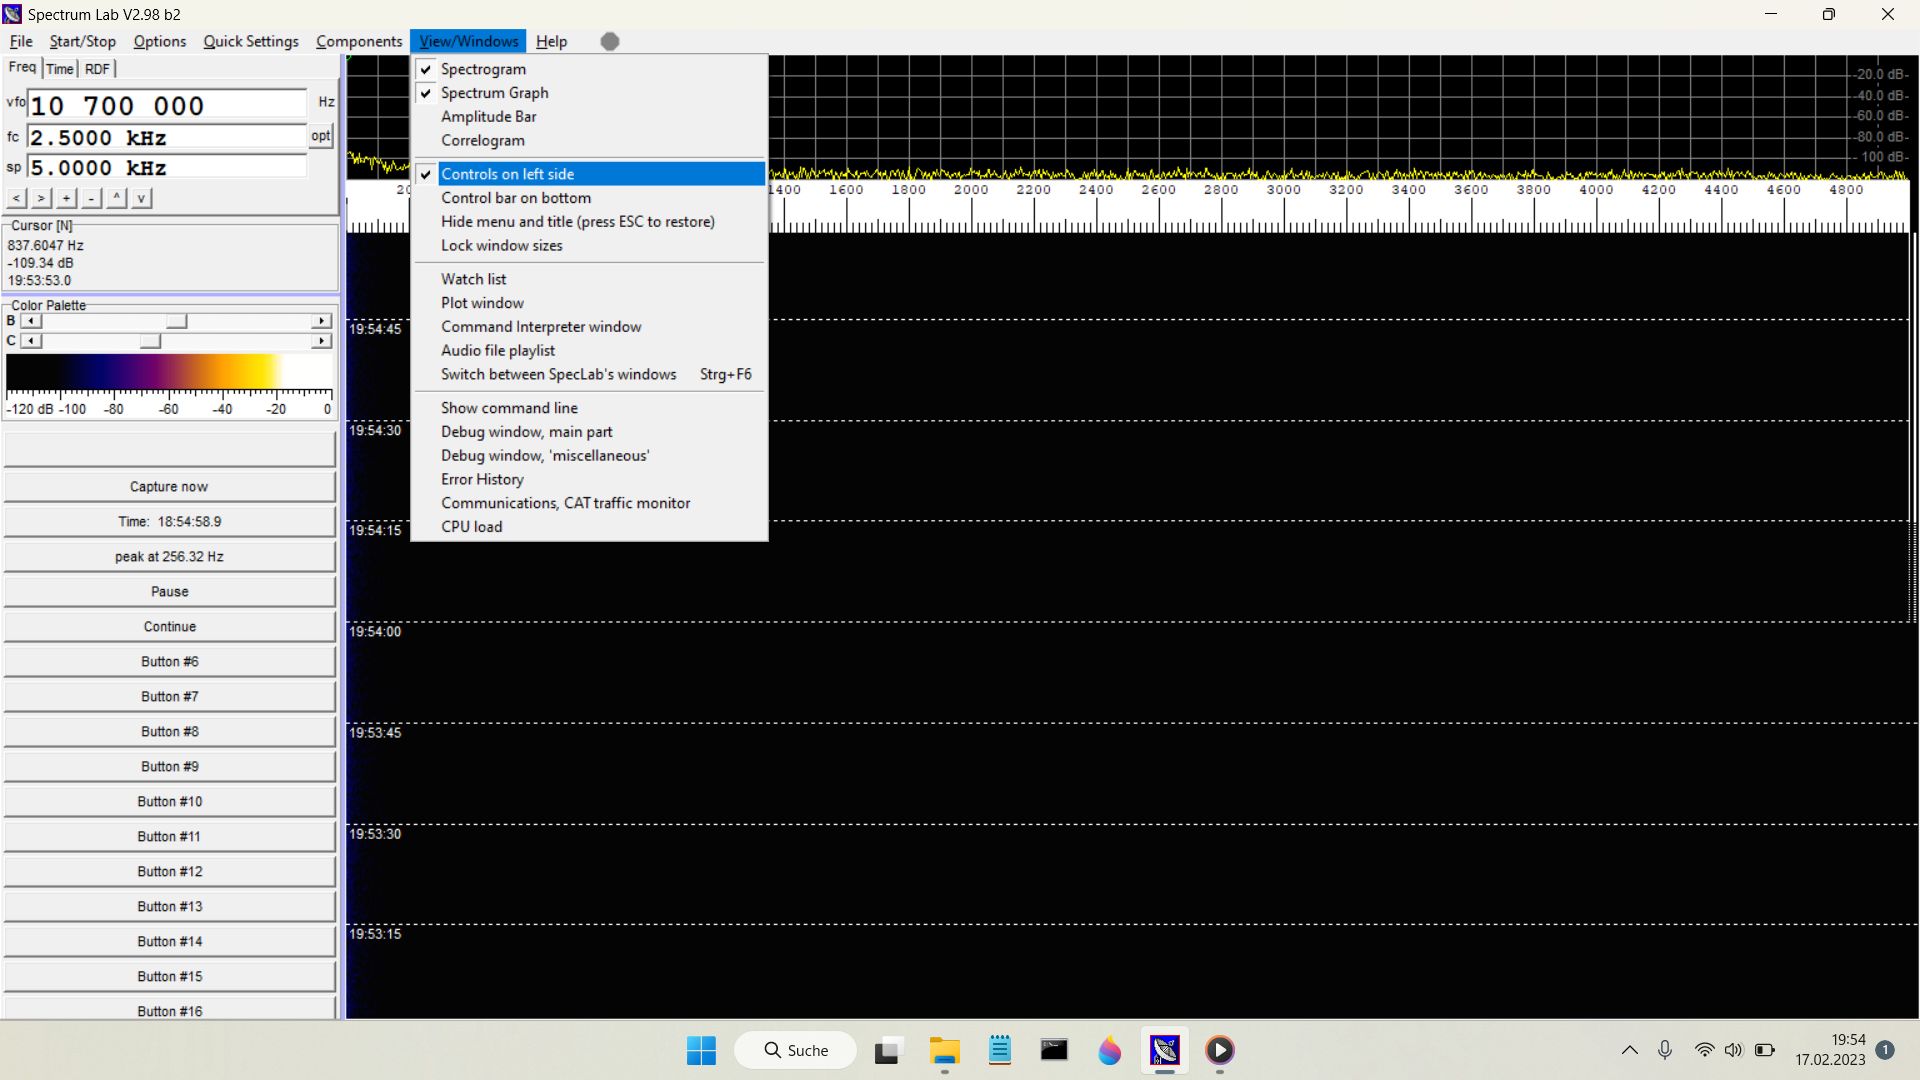Open the CPU load window

pyautogui.click(x=589, y=527)
